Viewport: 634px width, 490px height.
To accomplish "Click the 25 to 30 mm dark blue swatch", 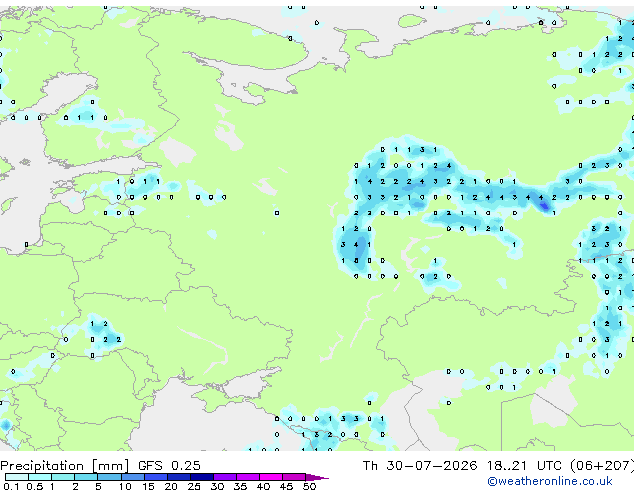I will 202,477.
